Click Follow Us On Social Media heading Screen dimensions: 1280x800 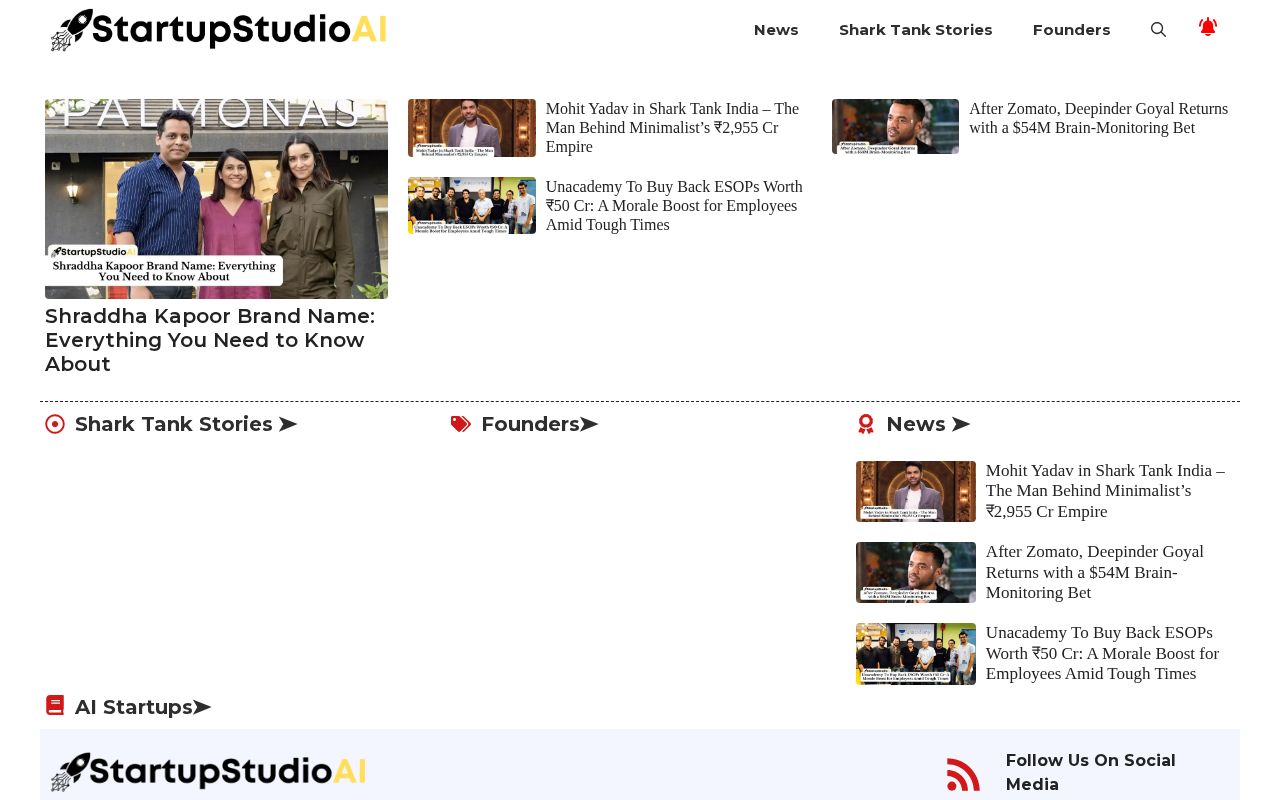tap(1091, 772)
